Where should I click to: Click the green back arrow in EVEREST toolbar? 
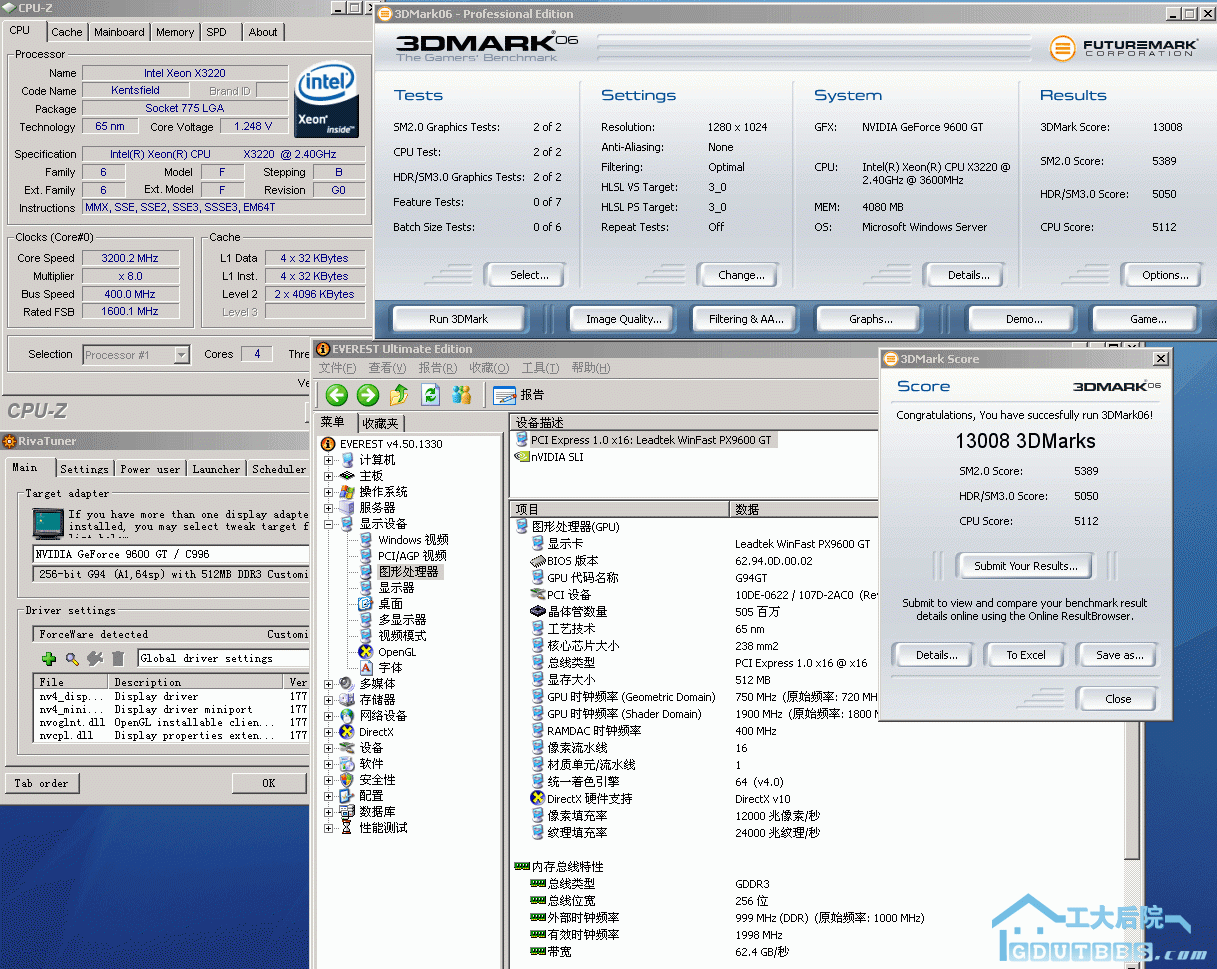[337, 395]
